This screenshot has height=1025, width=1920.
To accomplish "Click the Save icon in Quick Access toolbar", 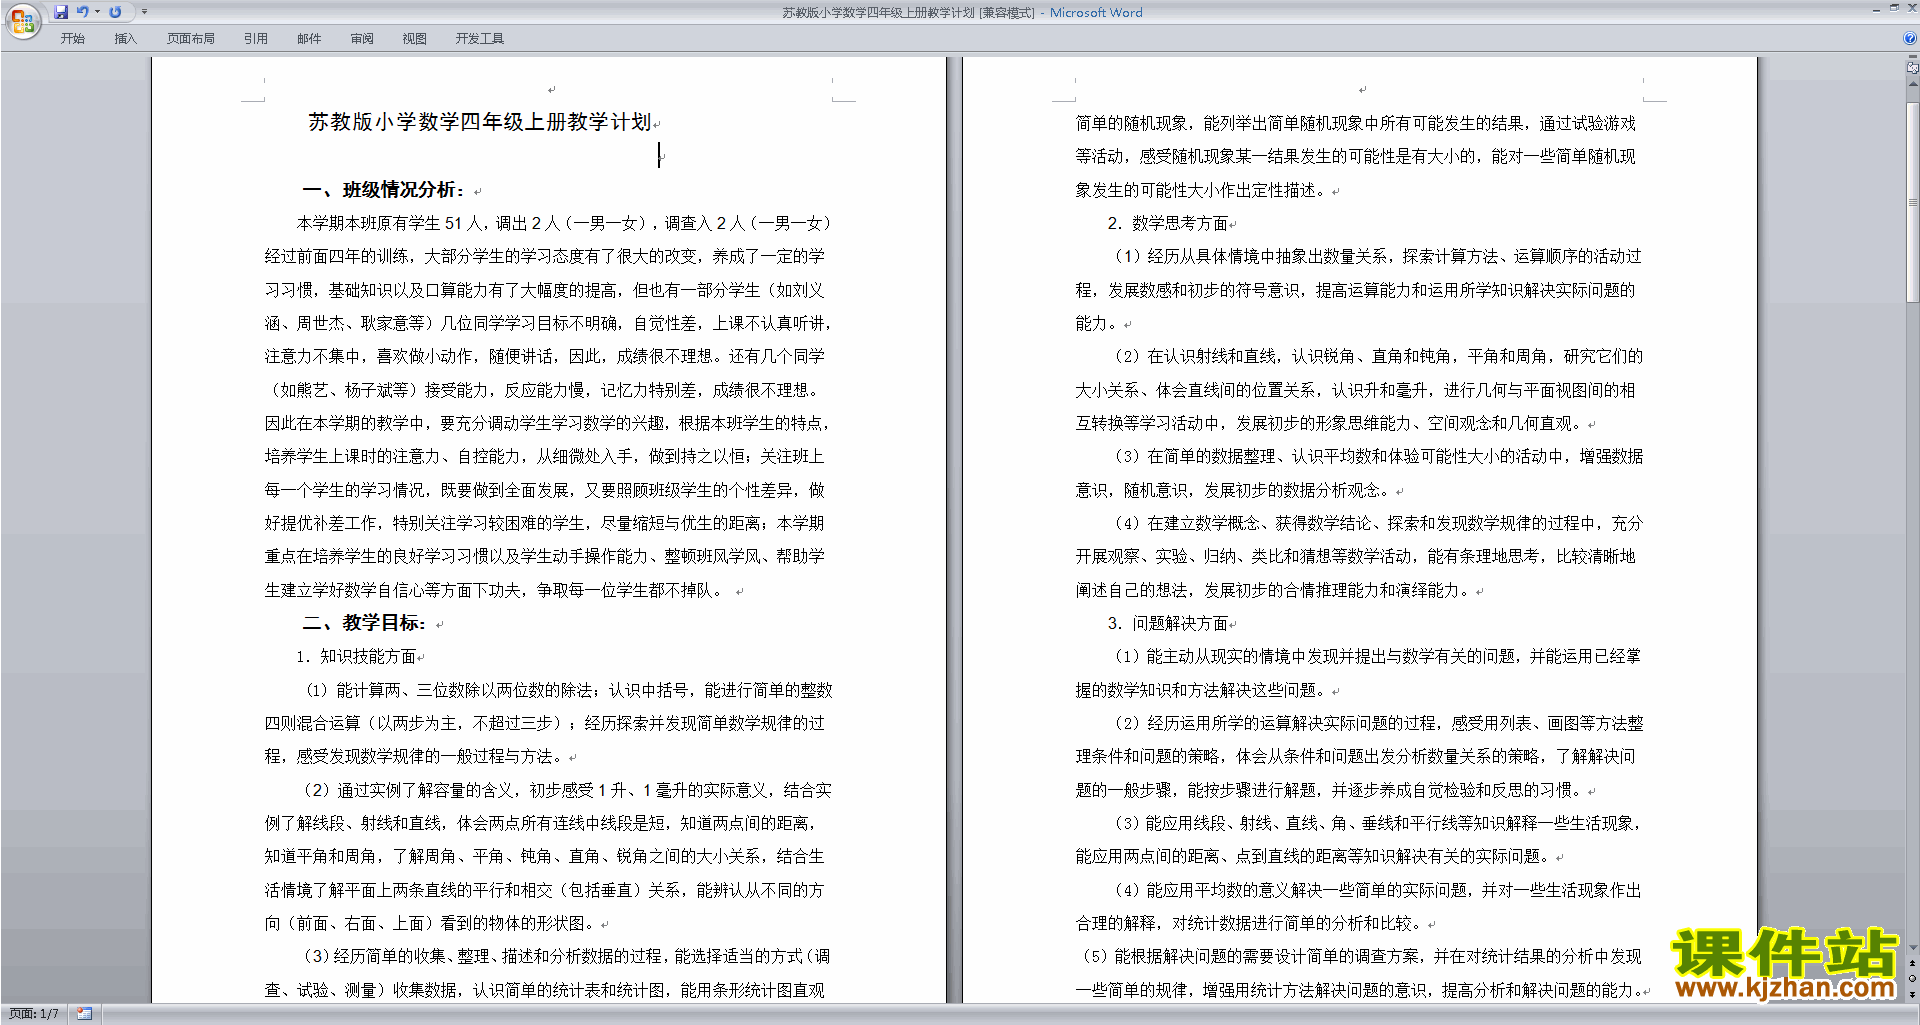I will pos(61,12).
